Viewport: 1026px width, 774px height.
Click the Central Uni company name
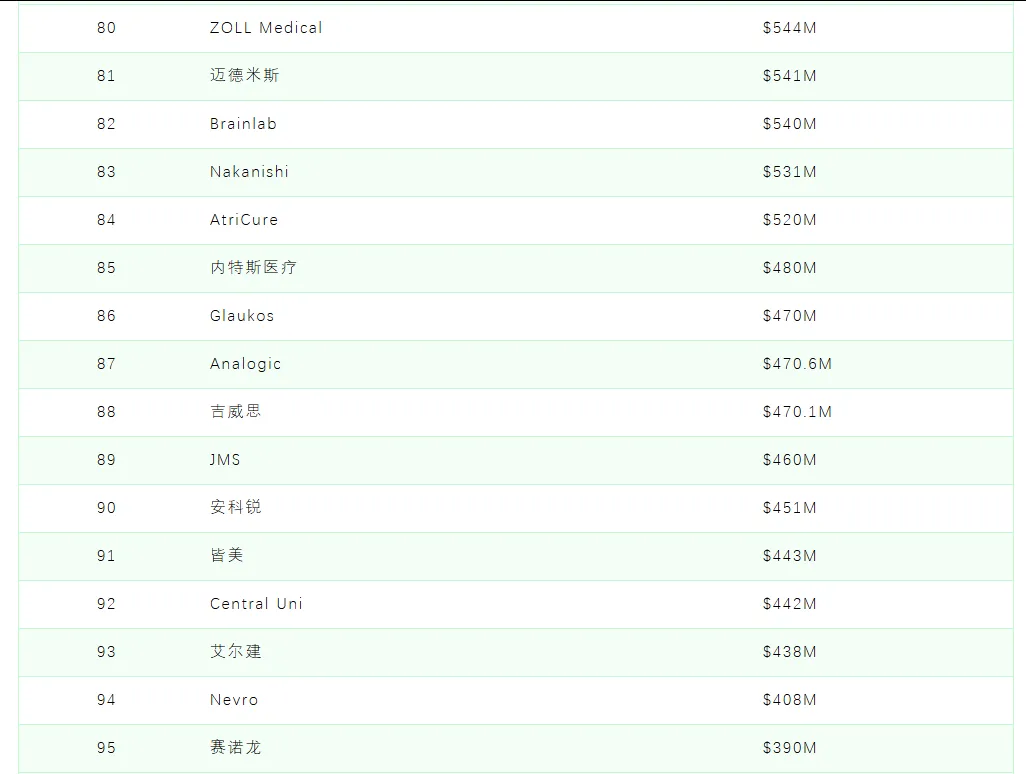[x=256, y=604]
